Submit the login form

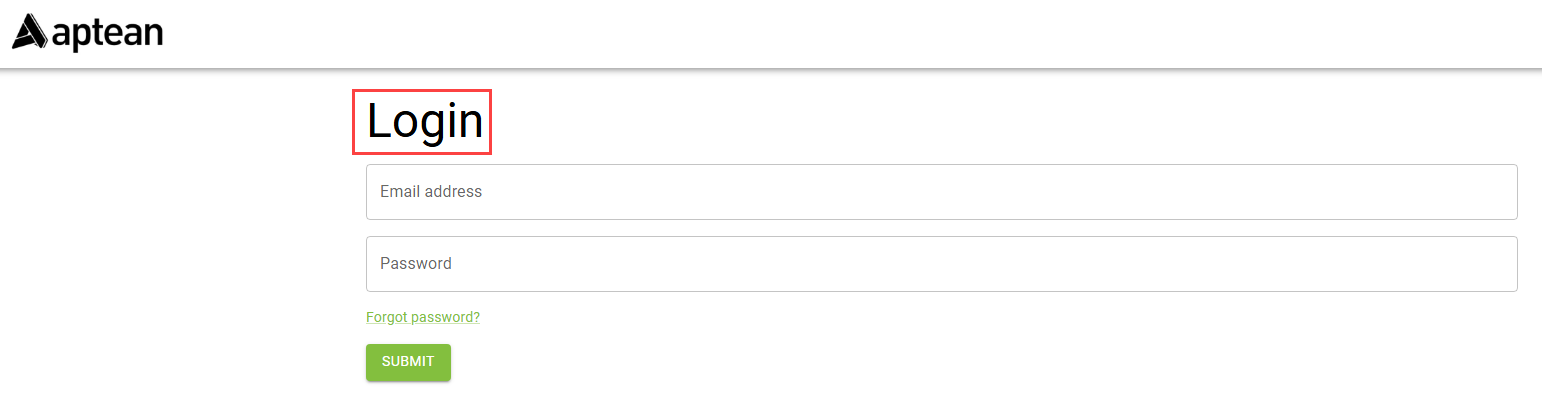pyautogui.click(x=408, y=362)
